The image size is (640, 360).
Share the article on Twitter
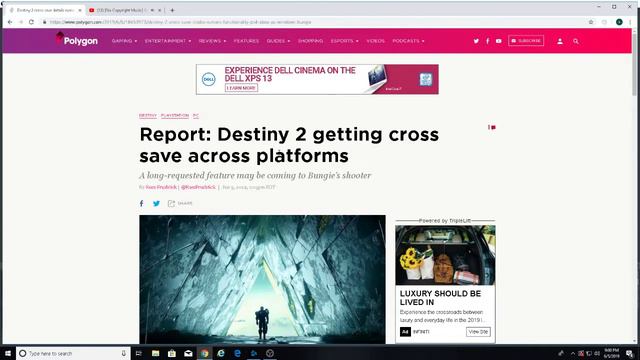pos(156,203)
